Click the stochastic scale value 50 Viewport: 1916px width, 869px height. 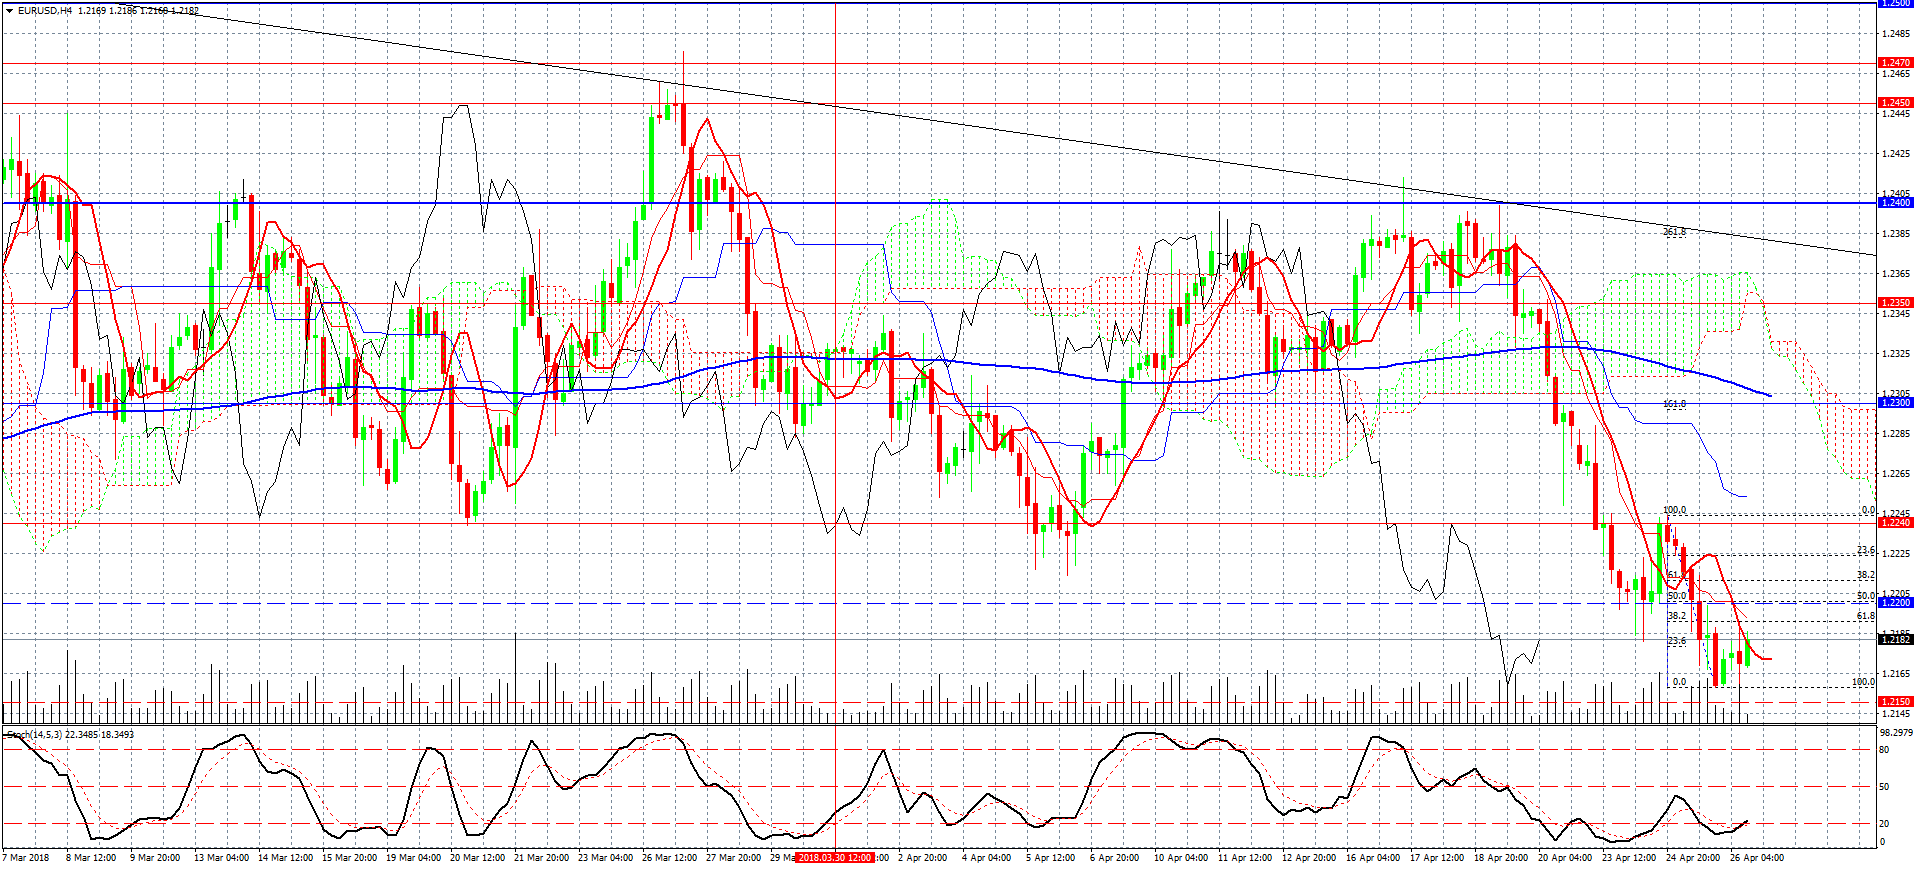[x=1885, y=787]
